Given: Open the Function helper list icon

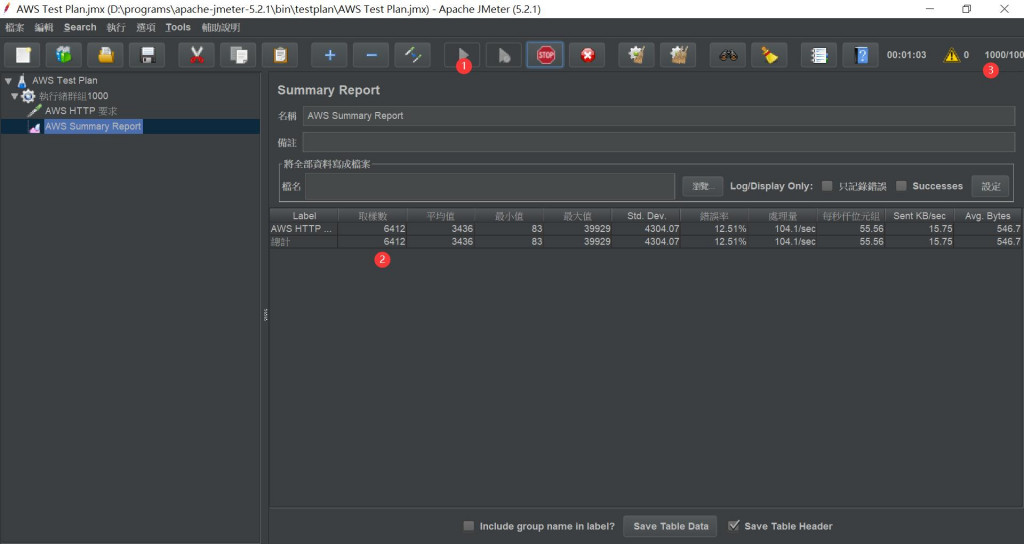Looking at the screenshot, I should (x=819, y=56).
